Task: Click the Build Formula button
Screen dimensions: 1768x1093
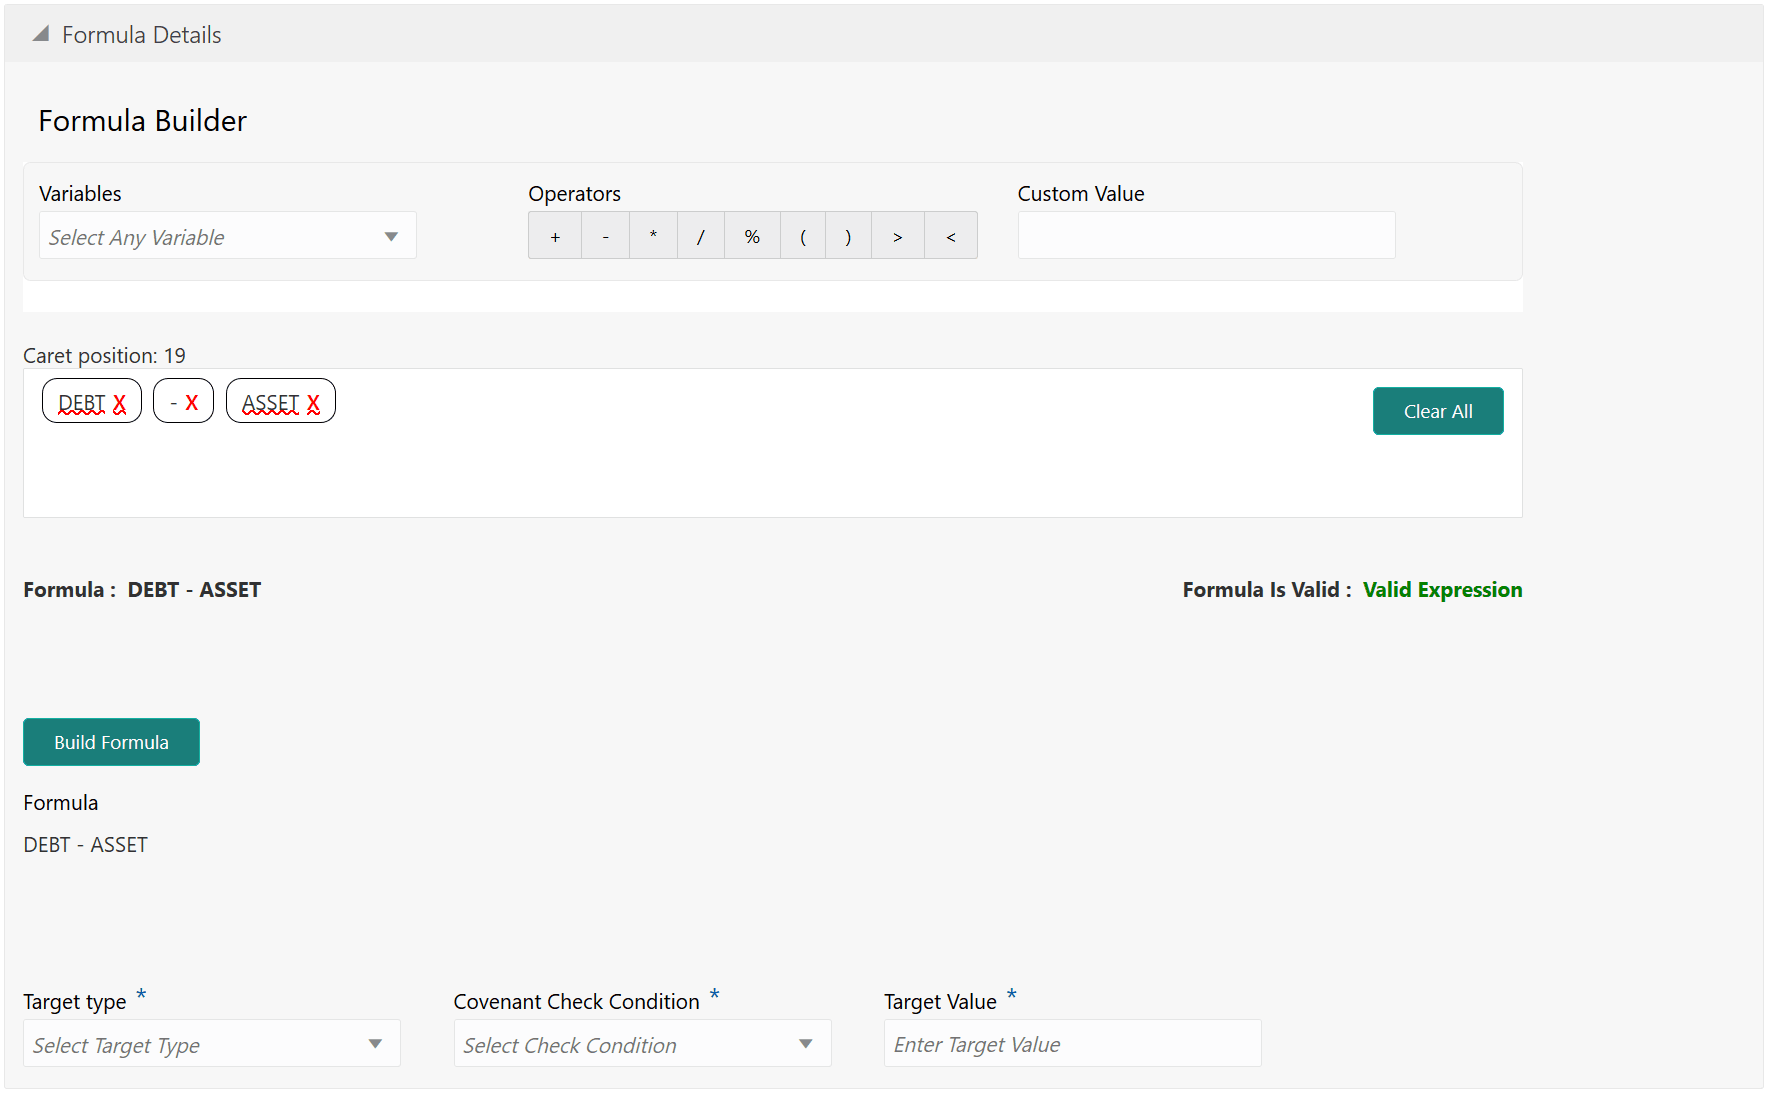Action: pyautogui.click(x=111, y=741)
